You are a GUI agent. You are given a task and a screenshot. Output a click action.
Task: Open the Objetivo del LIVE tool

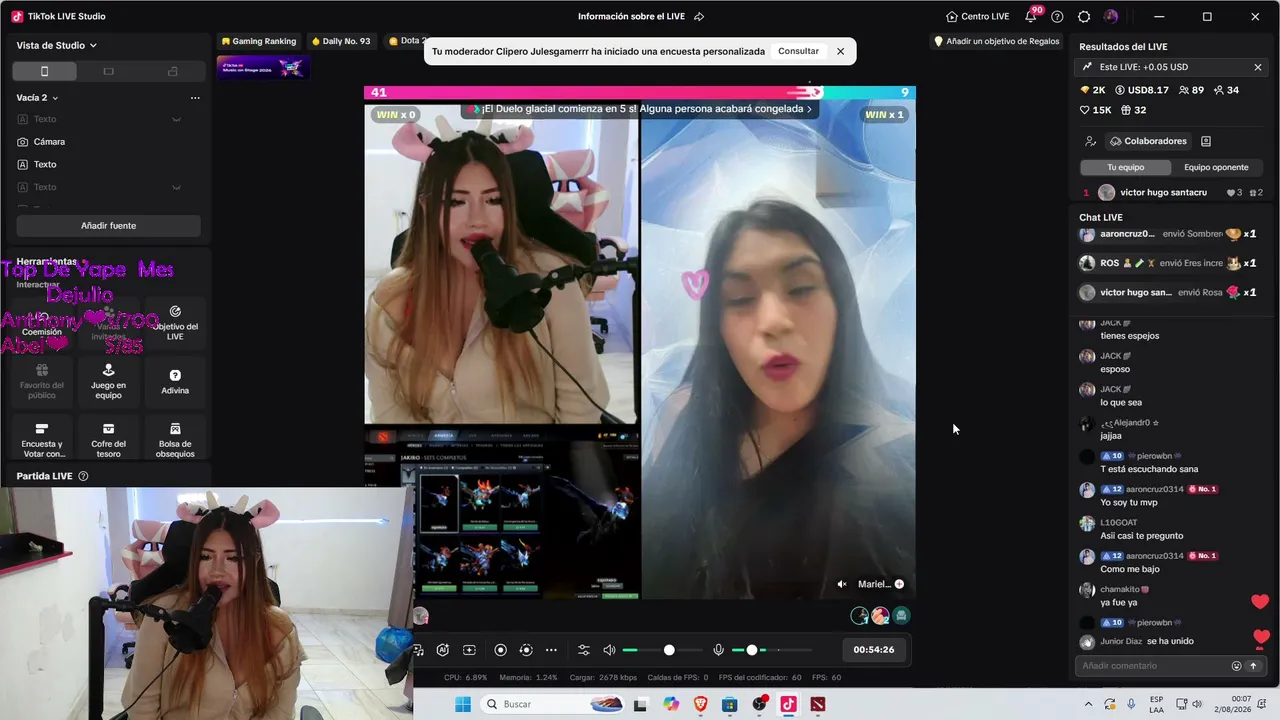pyautogui.click(x=175, y=324)
